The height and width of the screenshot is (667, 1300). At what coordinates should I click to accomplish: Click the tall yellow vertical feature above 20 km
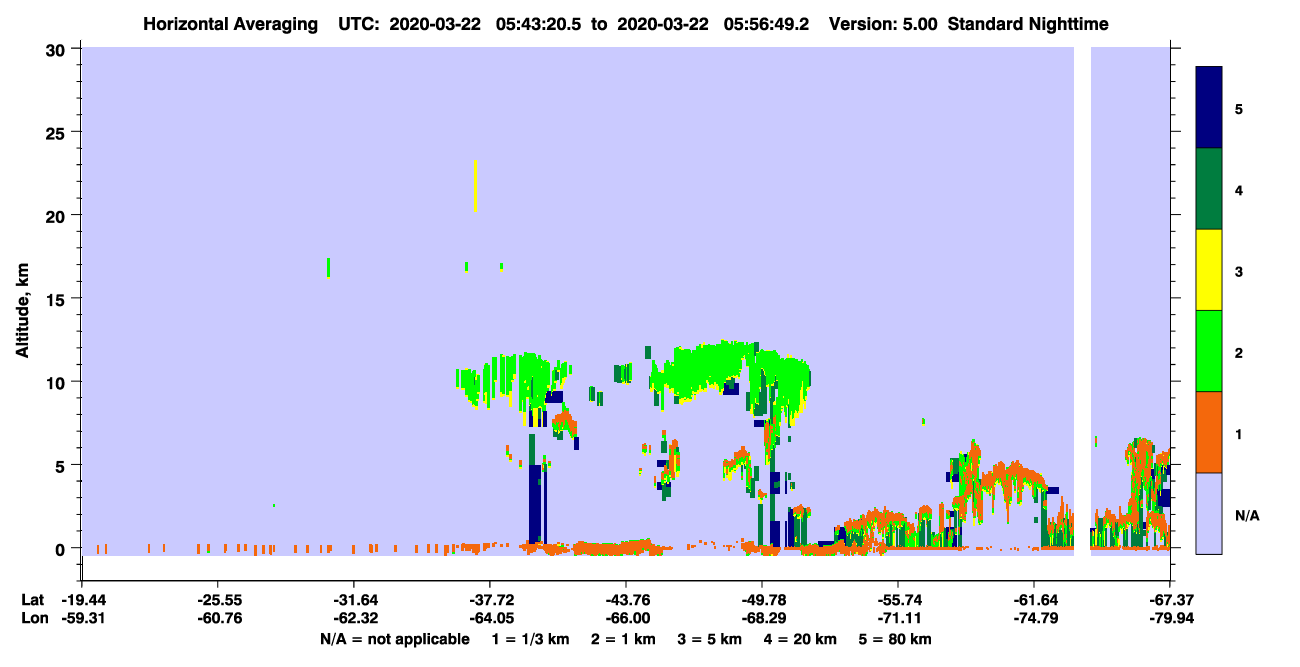click(x=475, y=185)
